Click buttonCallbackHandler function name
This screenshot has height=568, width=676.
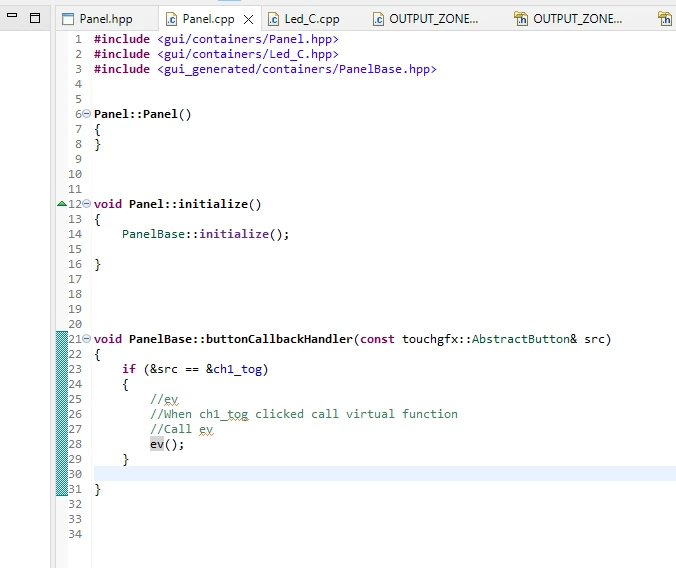[x=279, y=339]
